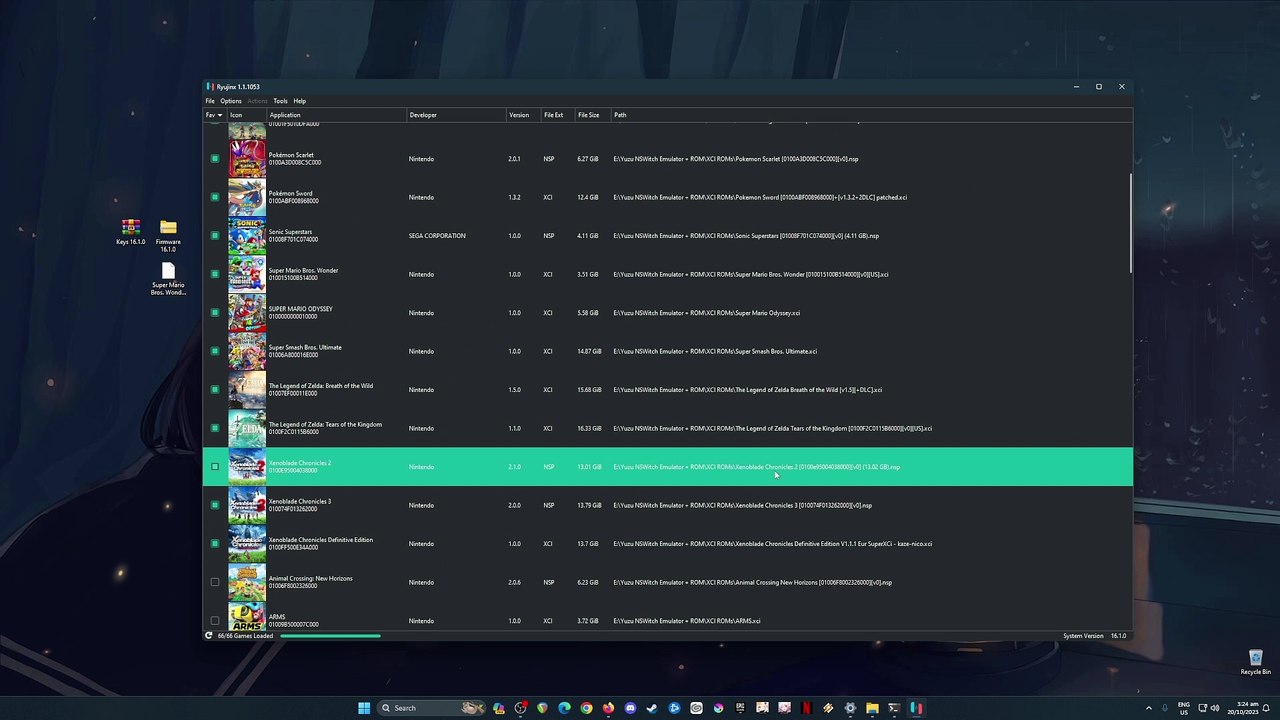Click the Sonic Superstars game icon
This screenshot has height=720, width=1280.
coord(247,236)
